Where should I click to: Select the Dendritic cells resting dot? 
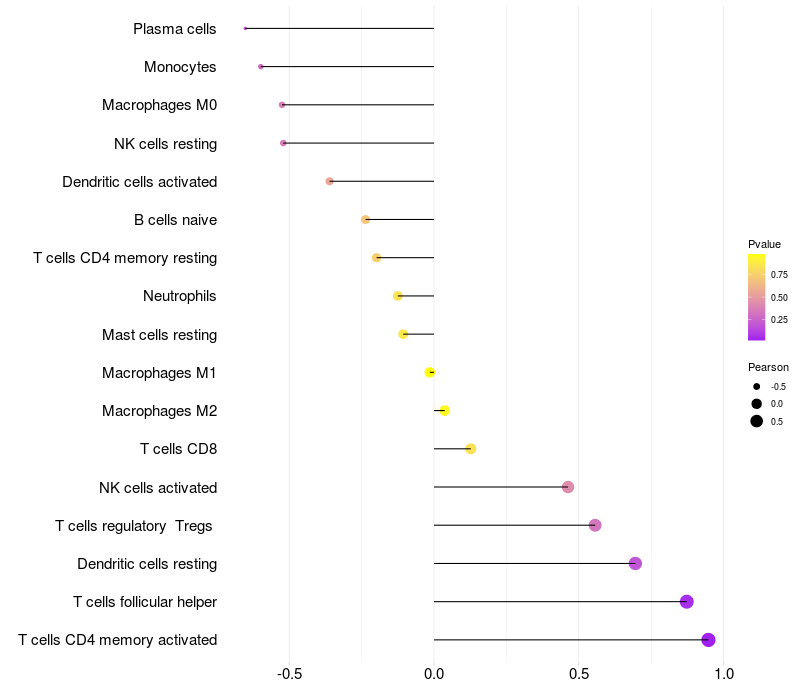(635, 564)
